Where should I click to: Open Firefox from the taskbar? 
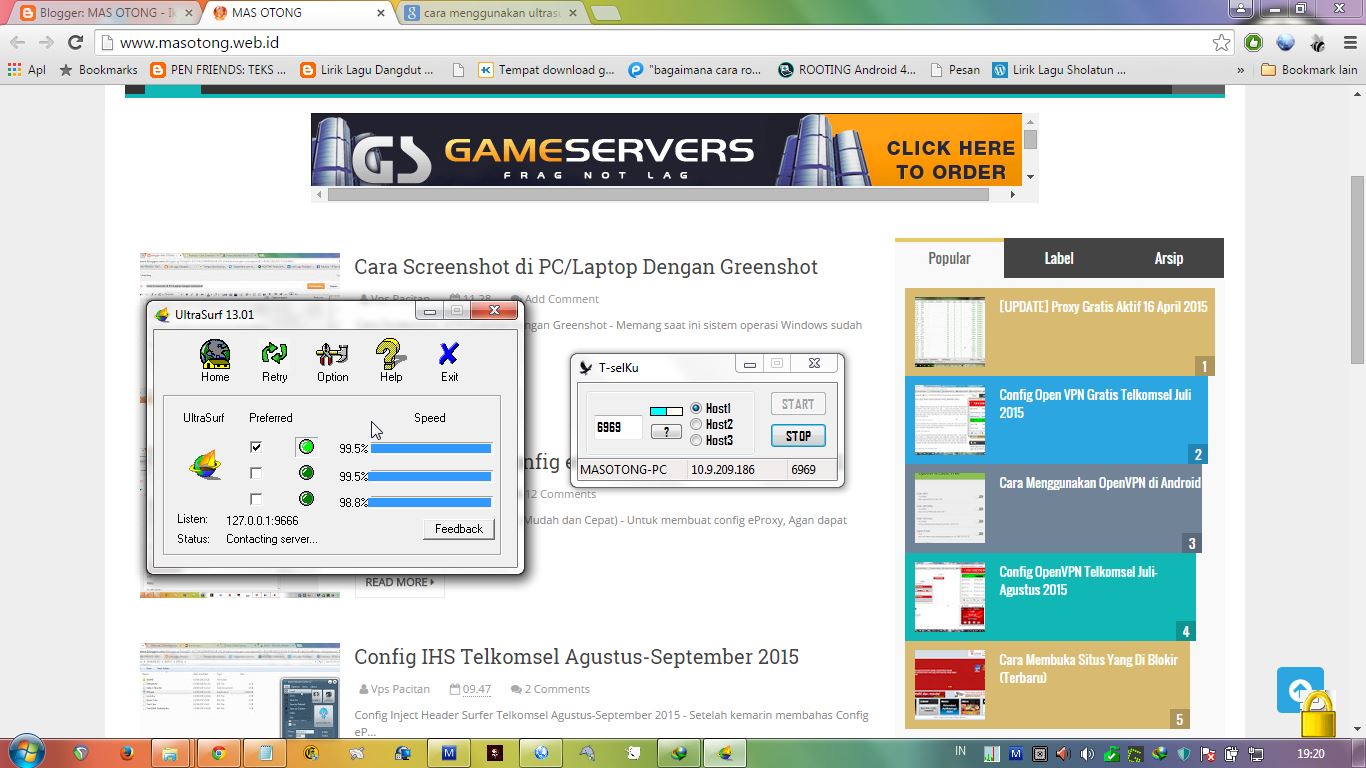127,753
